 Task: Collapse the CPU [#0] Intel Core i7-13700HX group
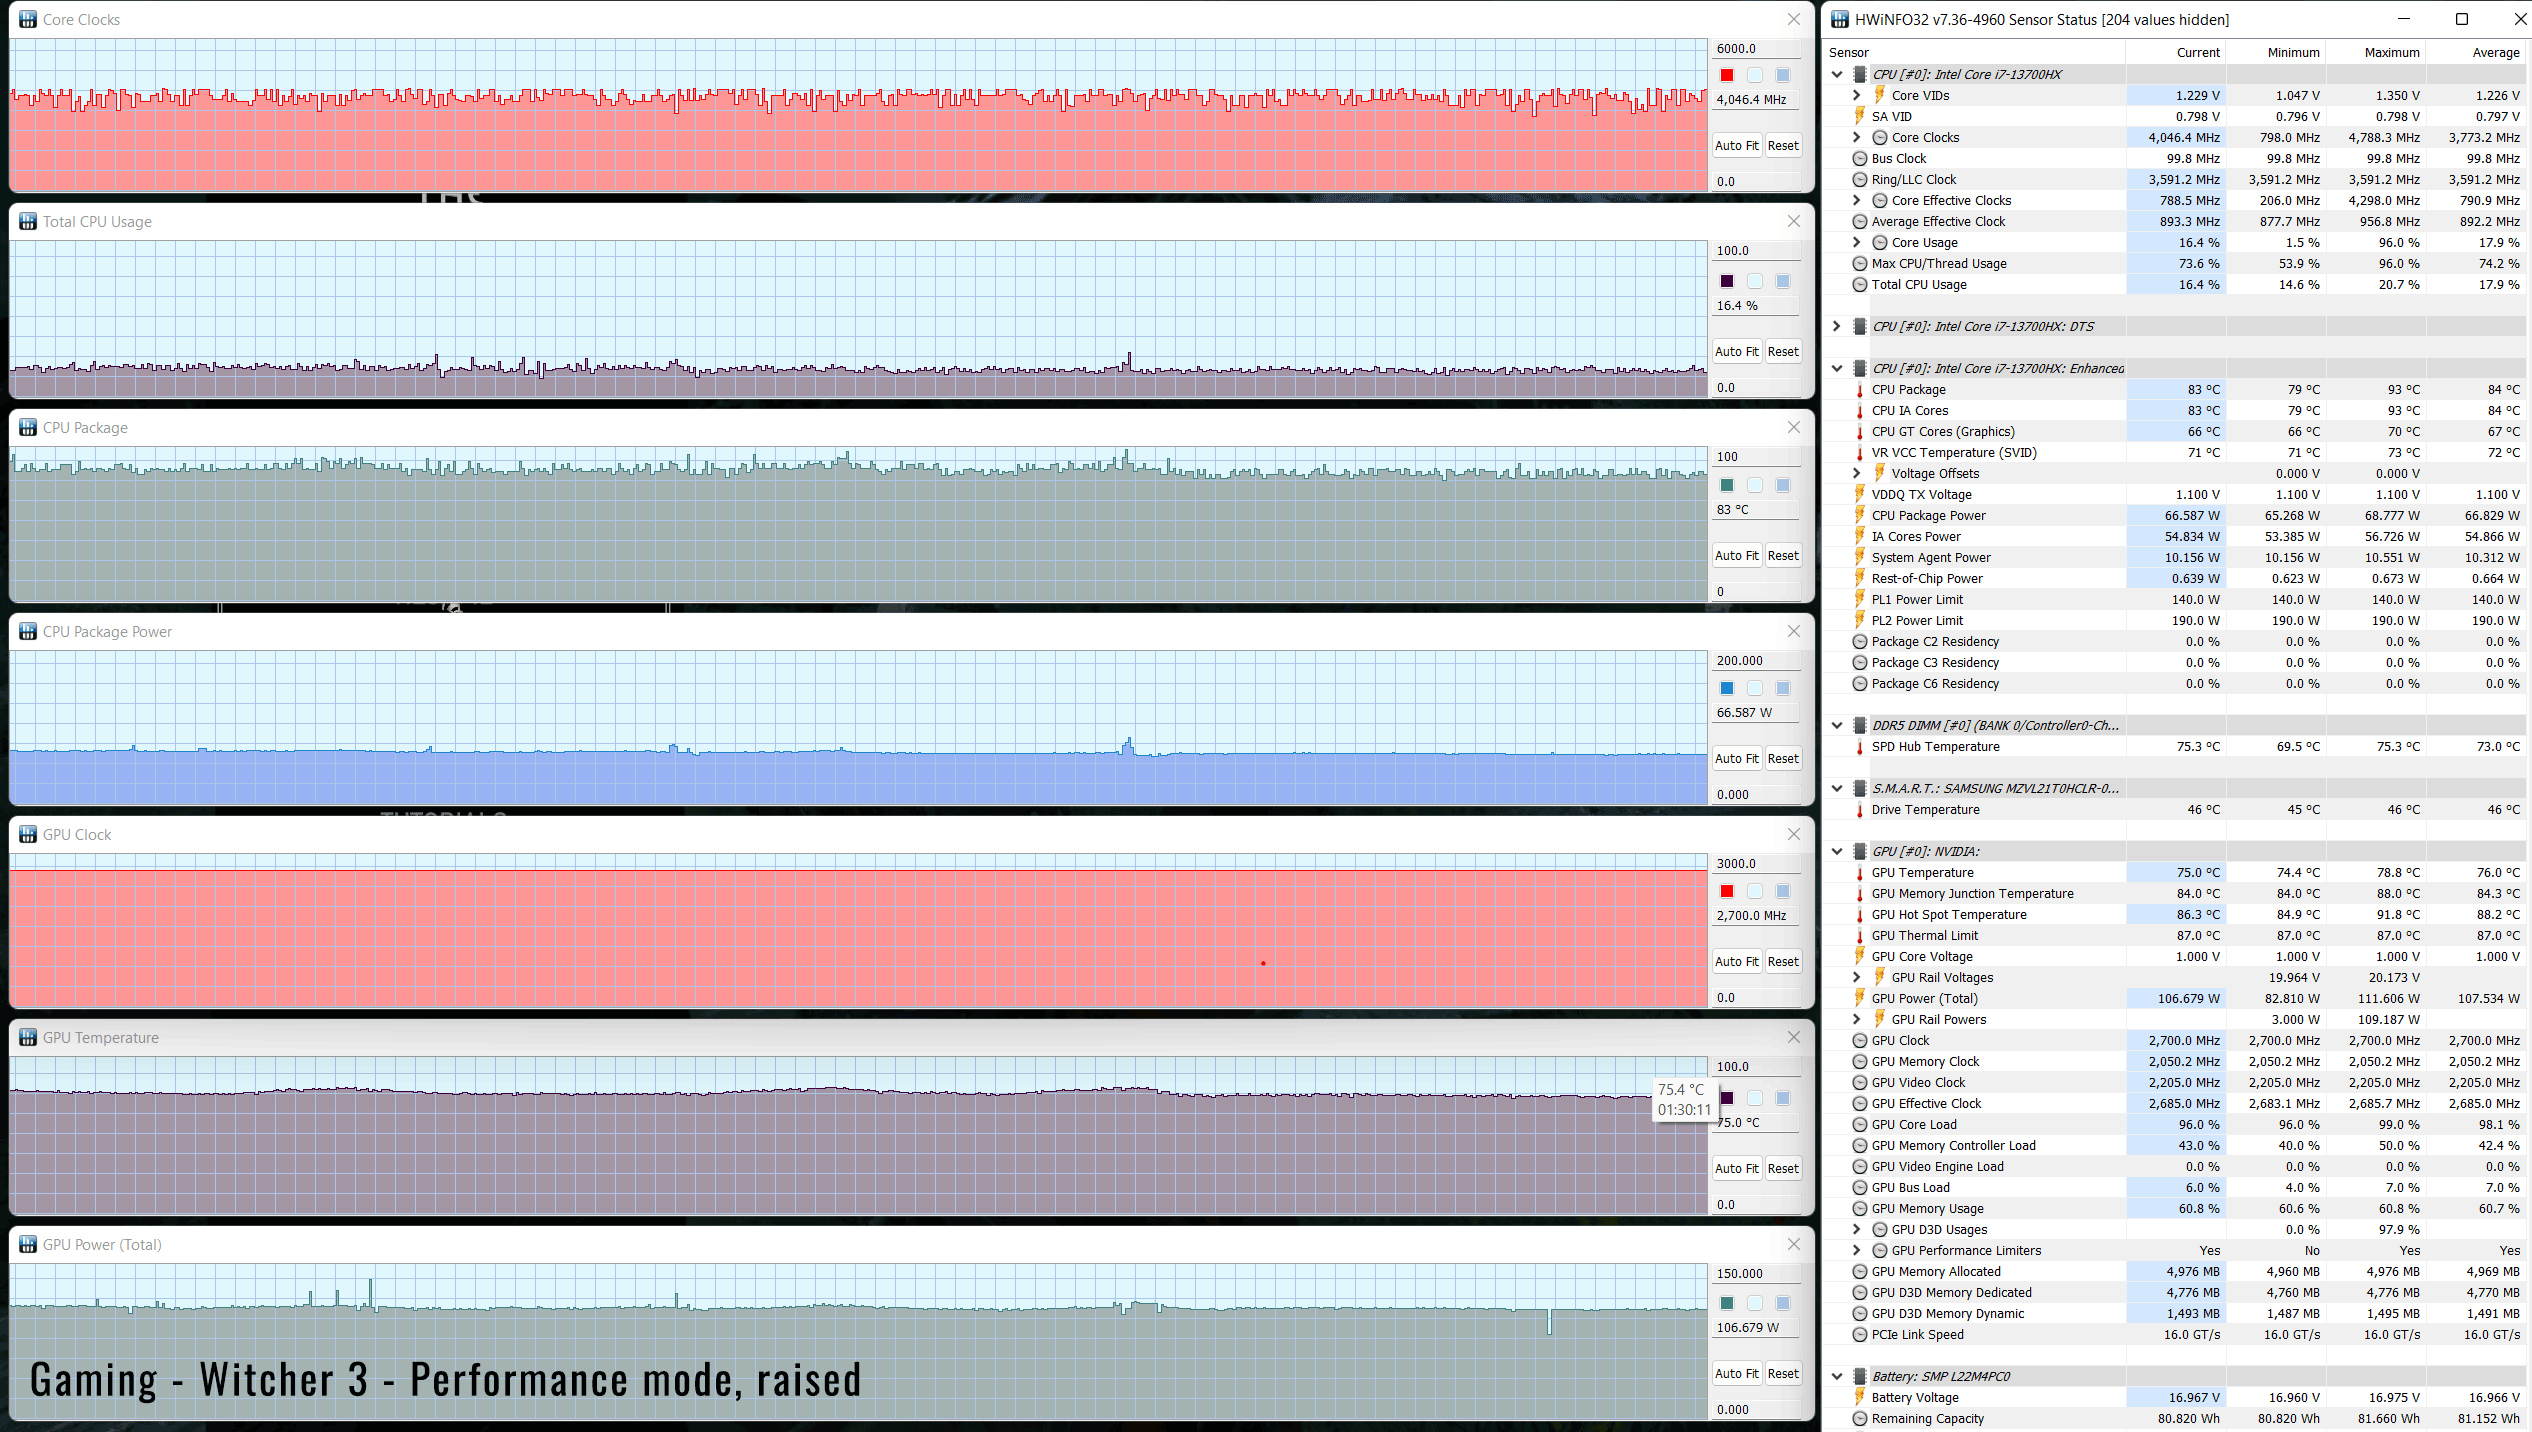coord(1837,74)
